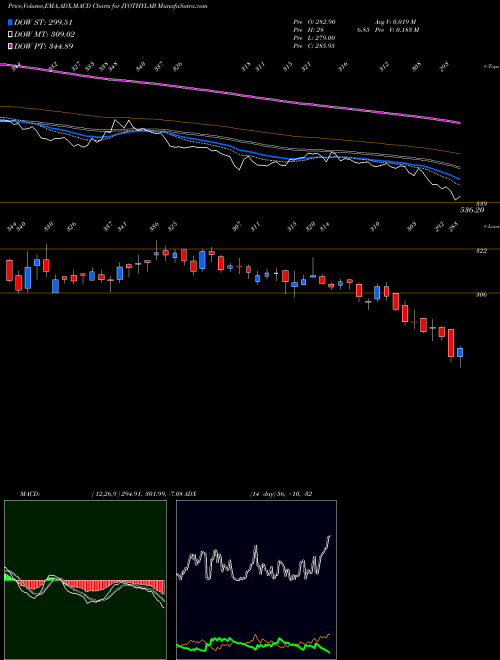The image size is (500, 660).
Task: Click the 306 support level label
Action: tap(481, 295)
